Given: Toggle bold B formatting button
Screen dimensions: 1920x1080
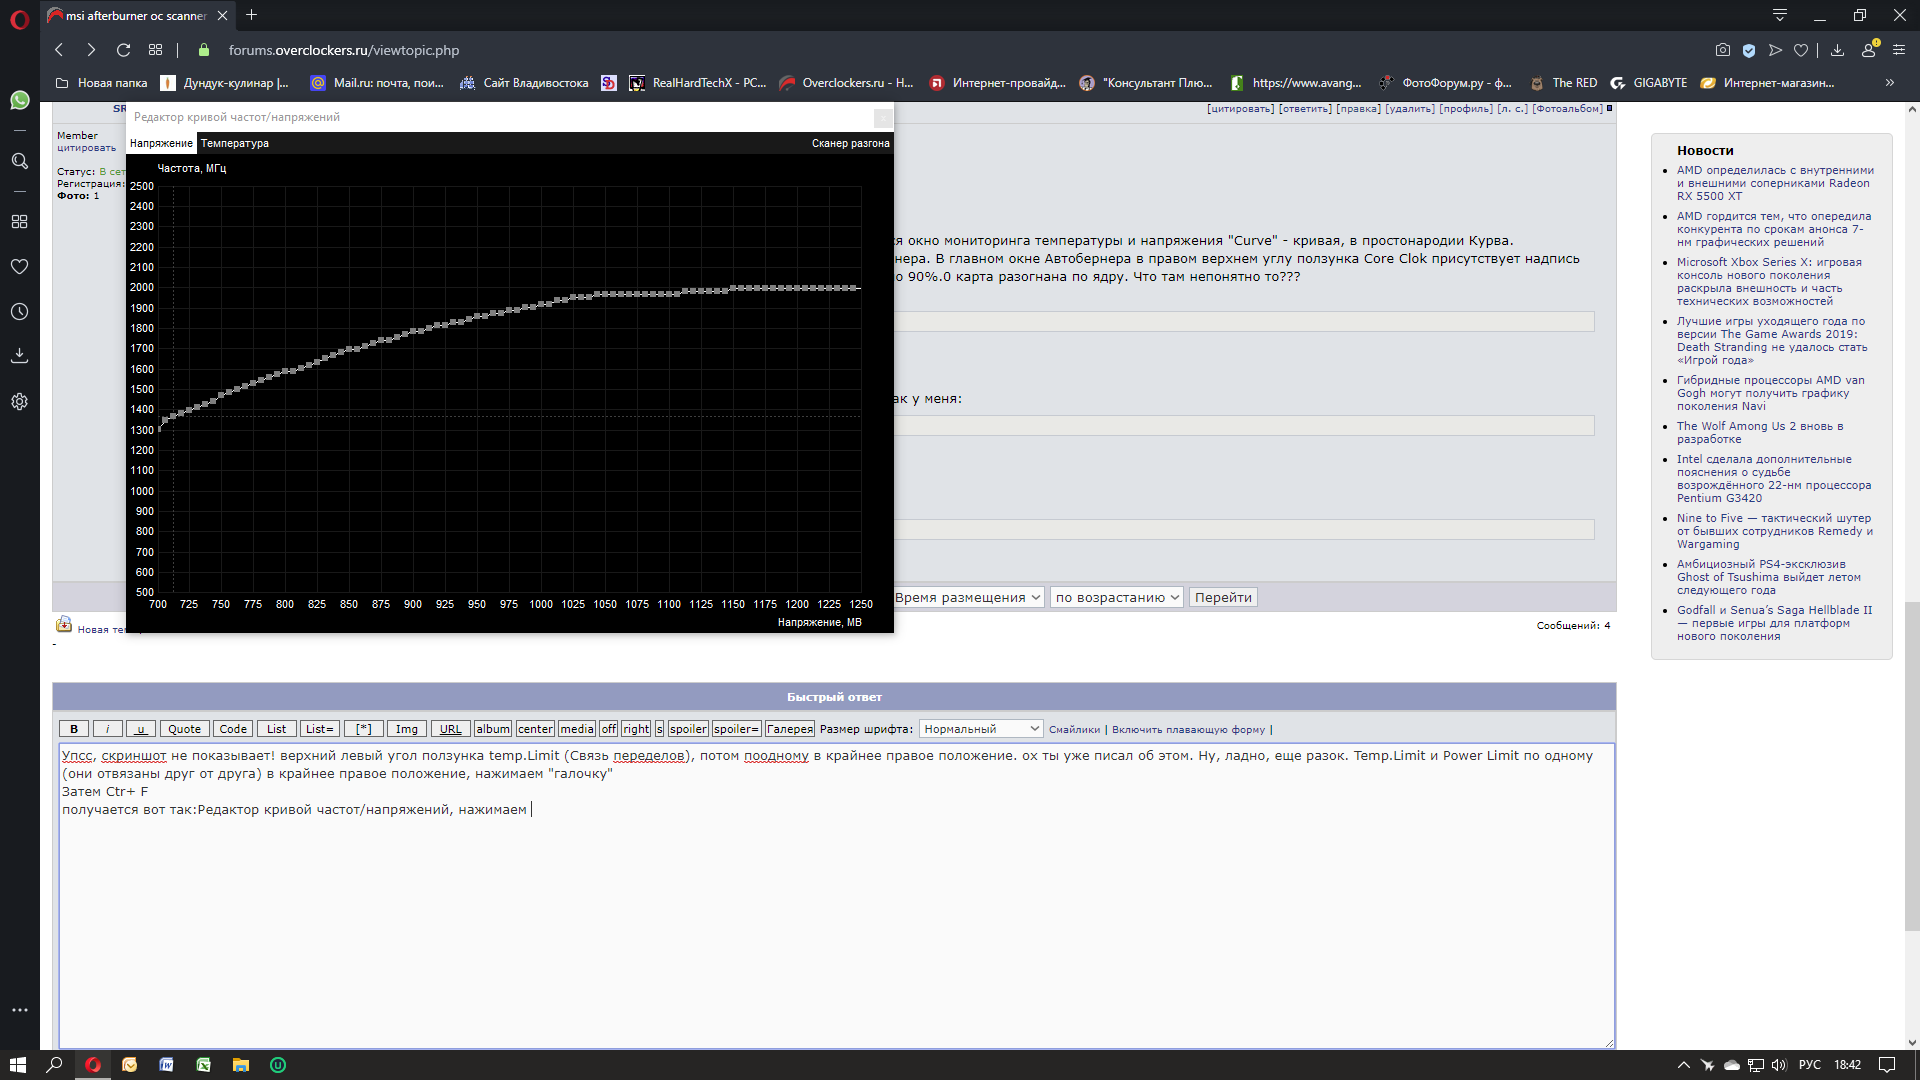Looking at the screenshot, I should click(74, 729).
